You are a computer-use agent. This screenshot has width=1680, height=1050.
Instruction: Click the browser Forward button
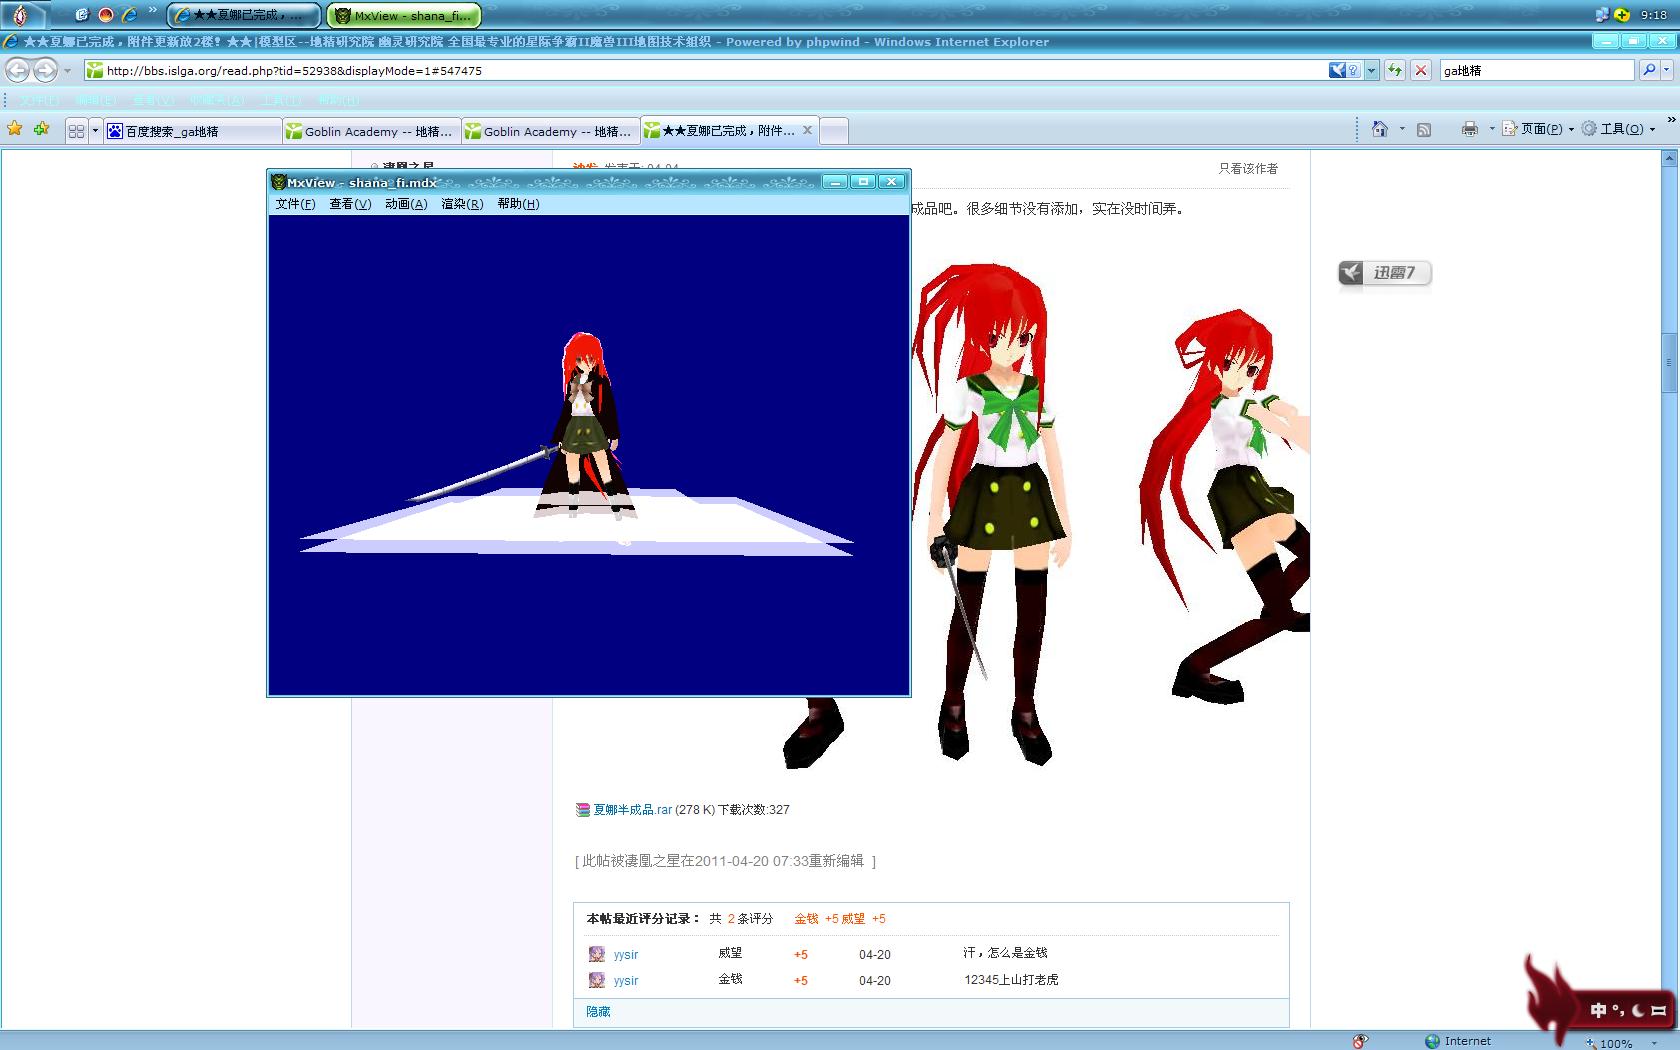coord(45,70)
